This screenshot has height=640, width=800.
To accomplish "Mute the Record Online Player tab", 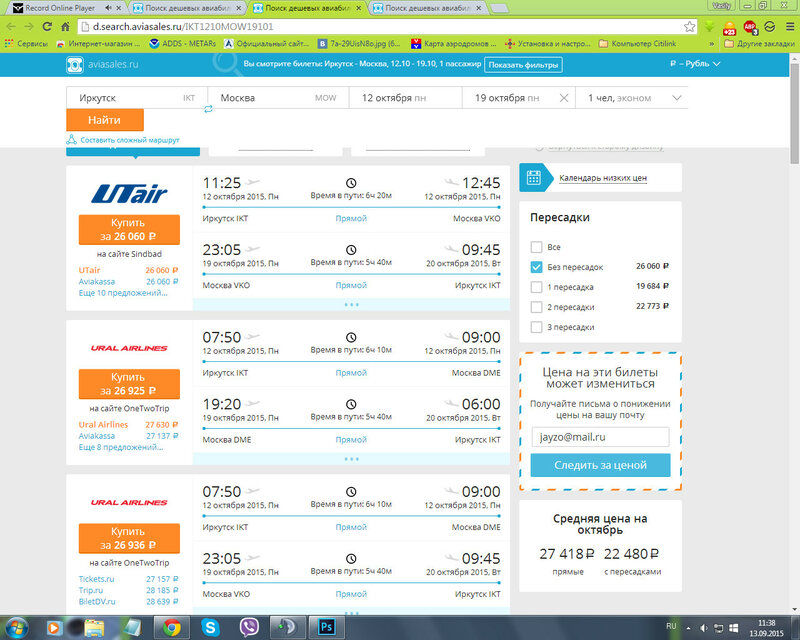I will coord(108,8).
